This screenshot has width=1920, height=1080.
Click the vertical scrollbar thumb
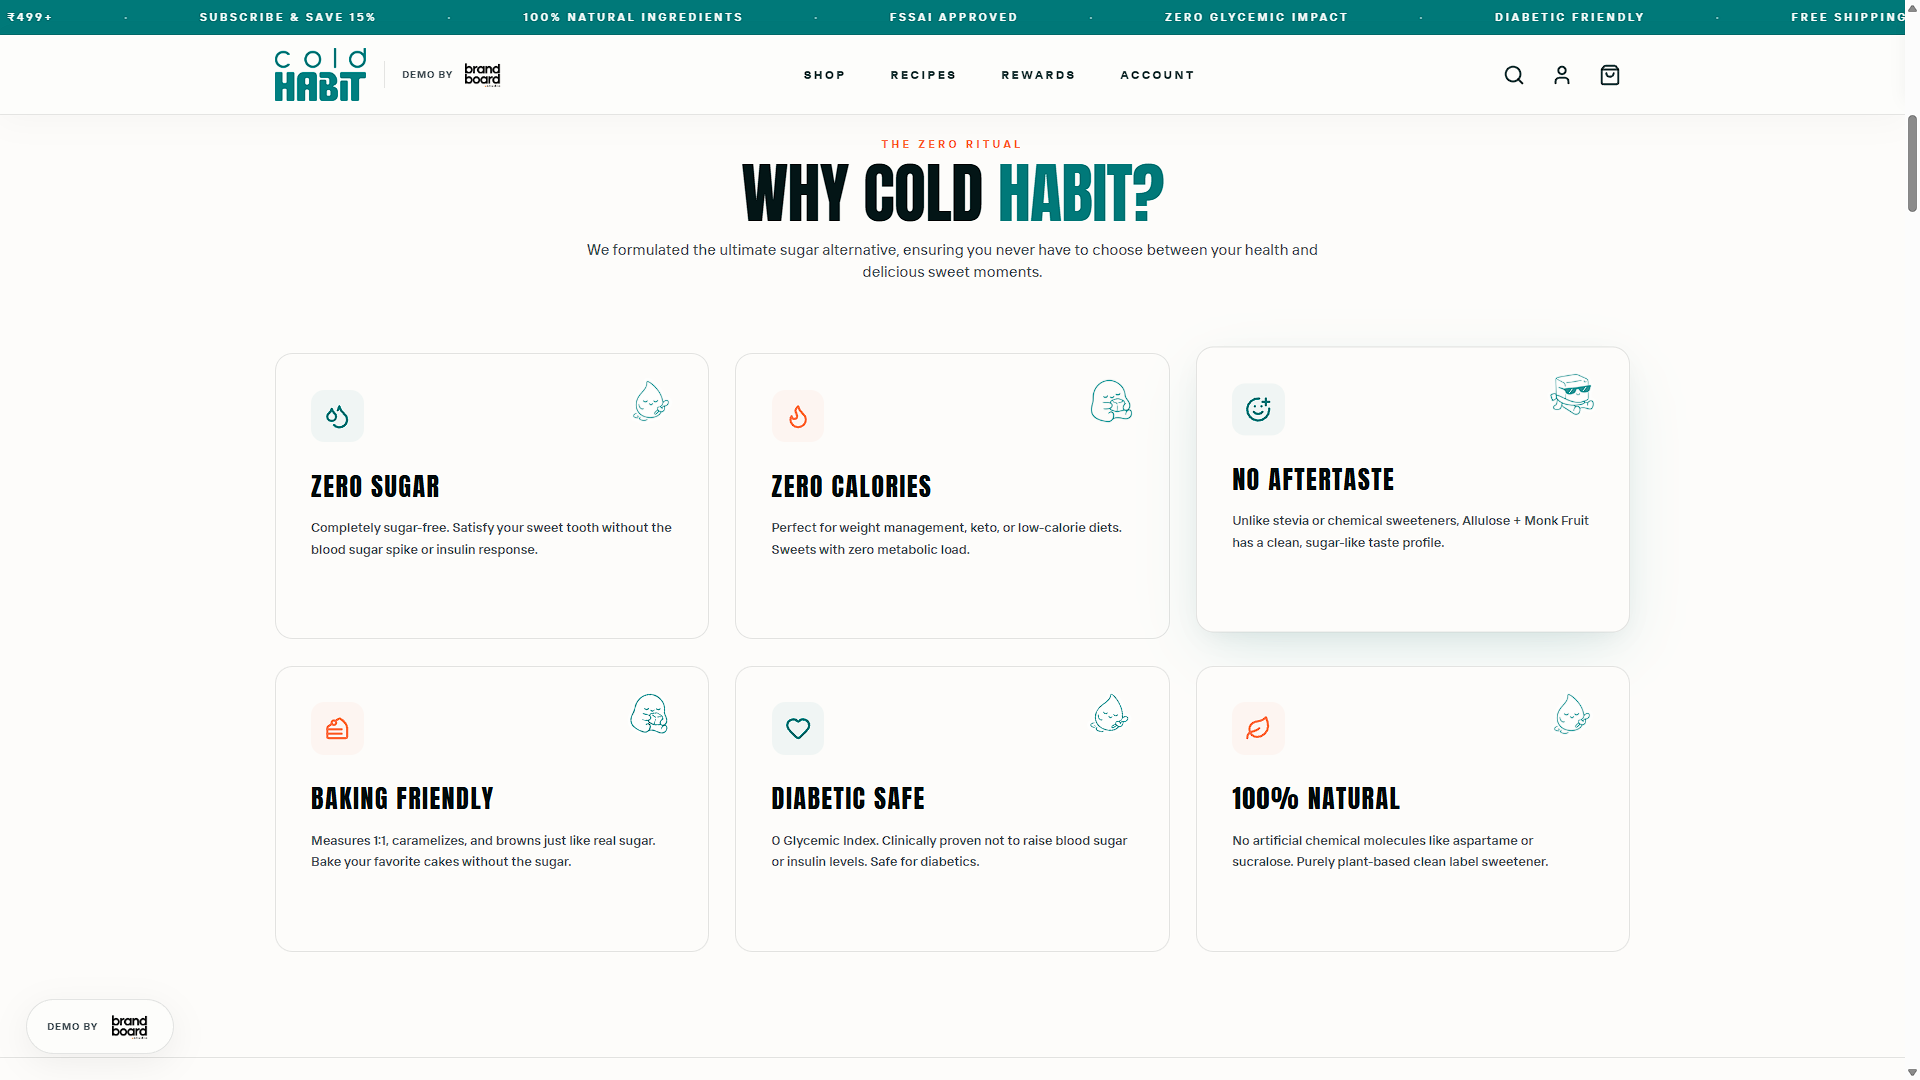(x=1912, y=163)
